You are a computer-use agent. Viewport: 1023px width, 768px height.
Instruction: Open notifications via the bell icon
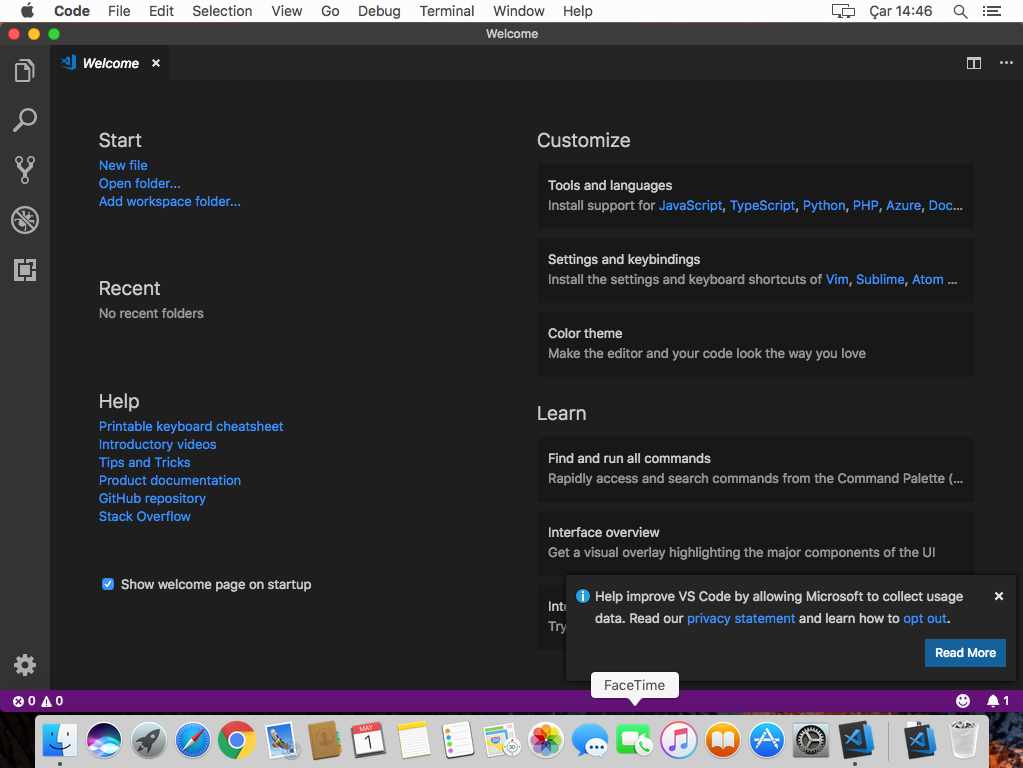click(x=995, y=700)
